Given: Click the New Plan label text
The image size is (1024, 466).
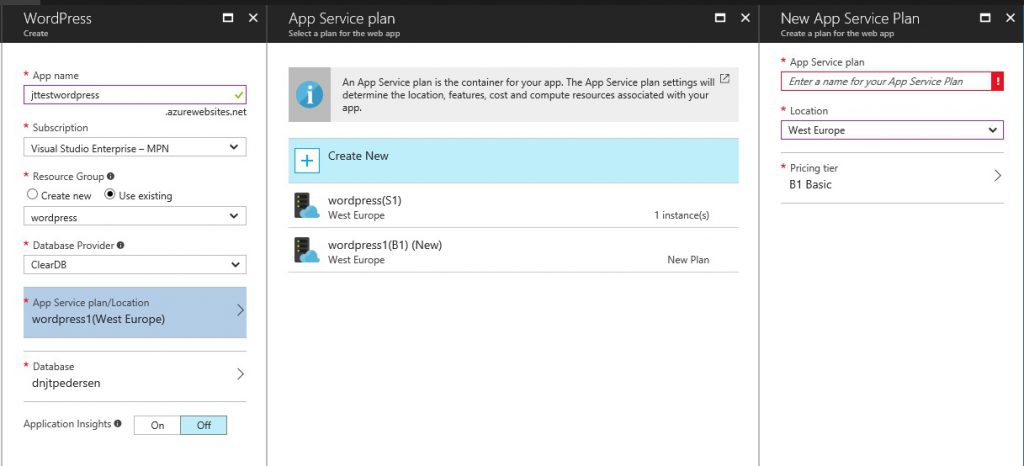Looking at the screenshot, I should pos(688,260).
